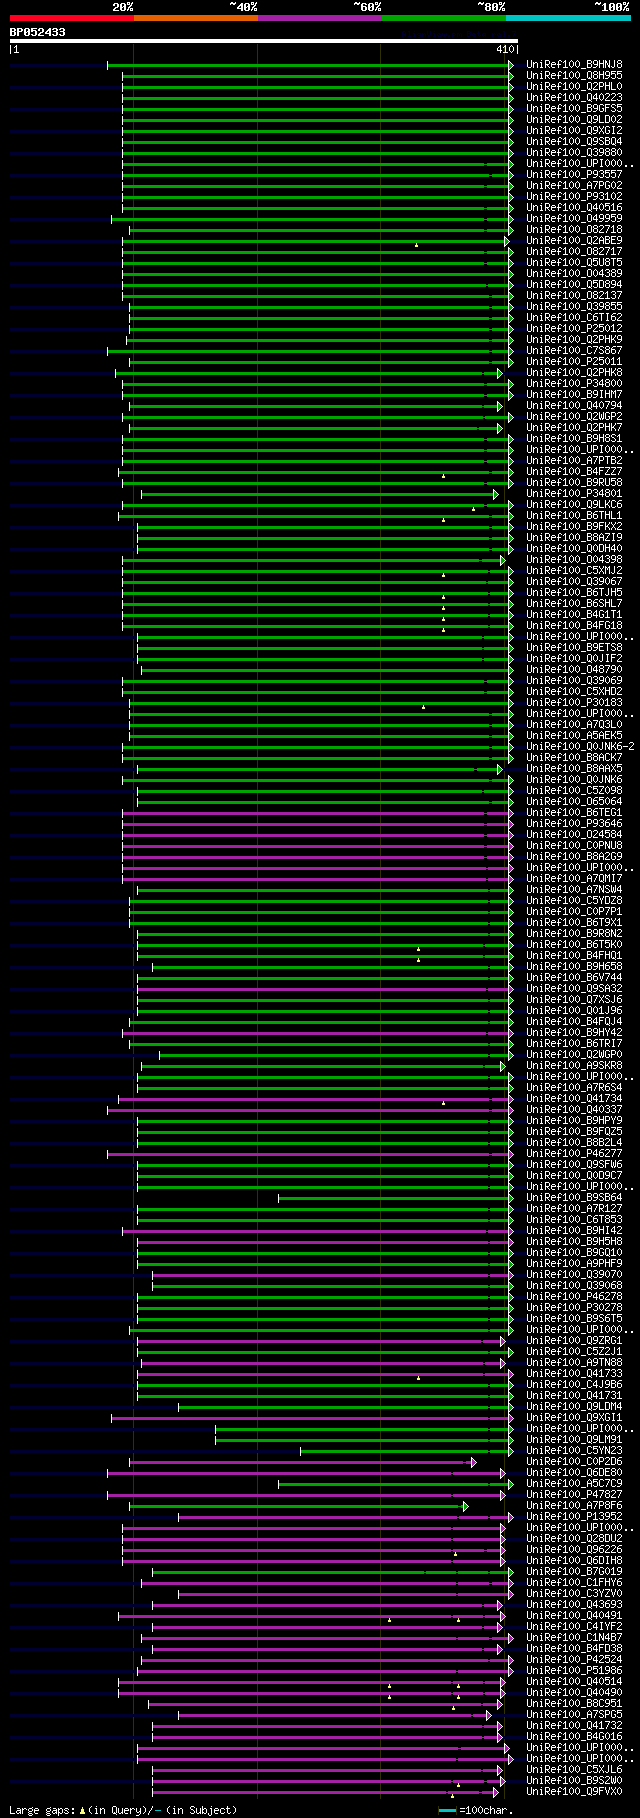
Task: Click the UniRef100_A7PTB2 label
Action: pos(574,461)
